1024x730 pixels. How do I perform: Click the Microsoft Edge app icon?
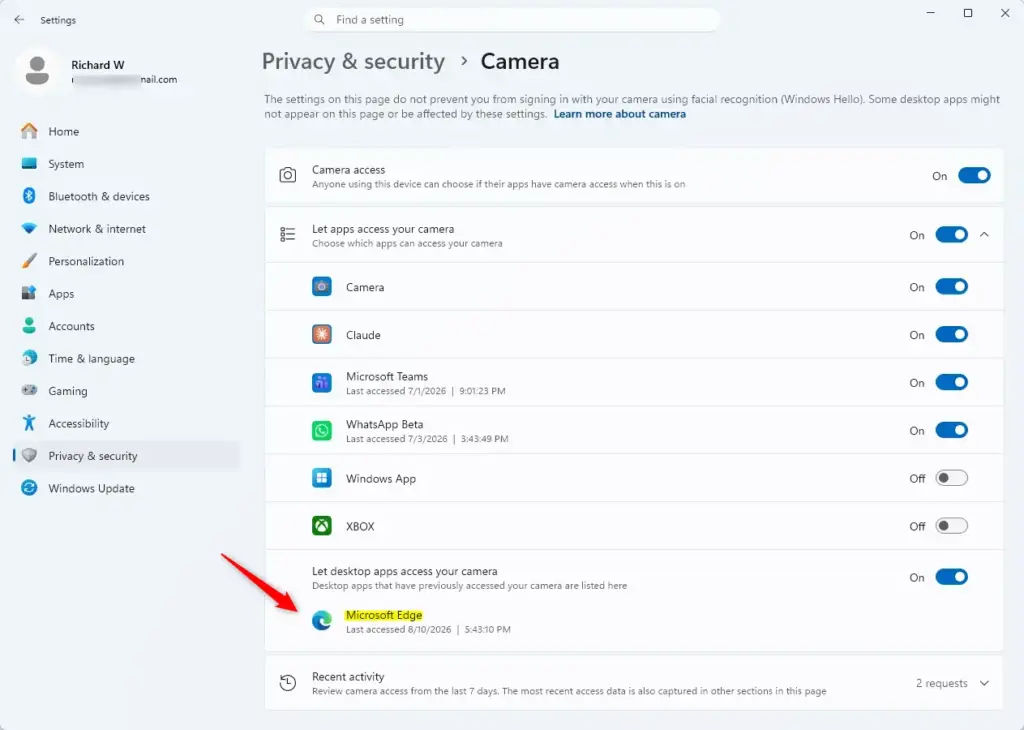[321, 620]
